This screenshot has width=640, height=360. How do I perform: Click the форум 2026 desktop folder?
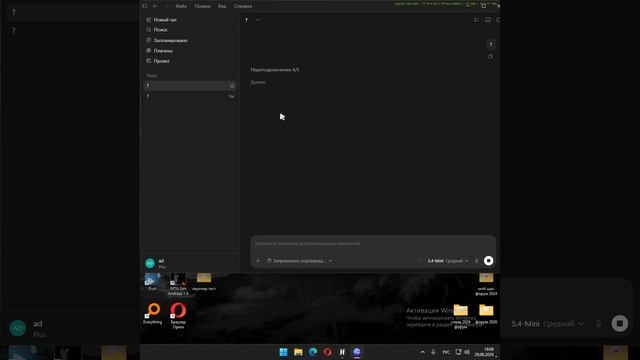486,314
